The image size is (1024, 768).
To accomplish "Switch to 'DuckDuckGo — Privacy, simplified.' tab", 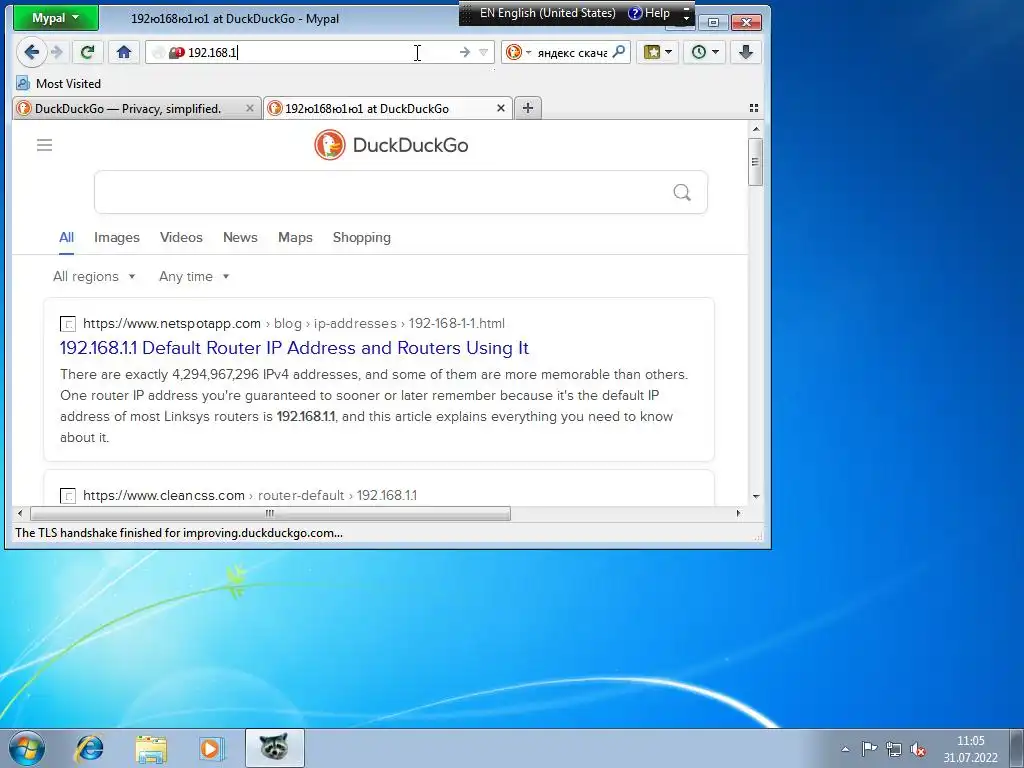I will point(128,108).
